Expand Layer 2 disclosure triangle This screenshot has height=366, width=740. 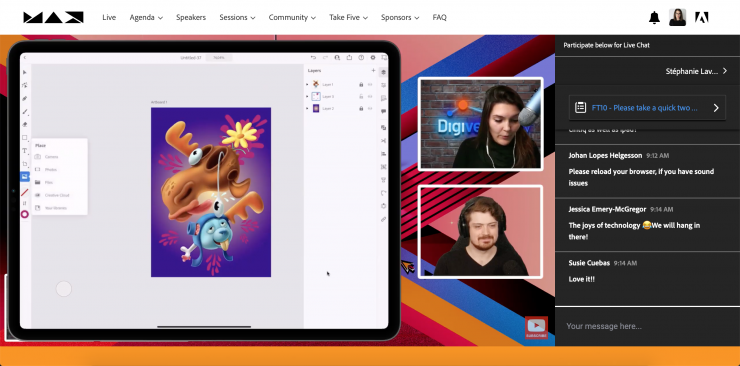(307, 108)
